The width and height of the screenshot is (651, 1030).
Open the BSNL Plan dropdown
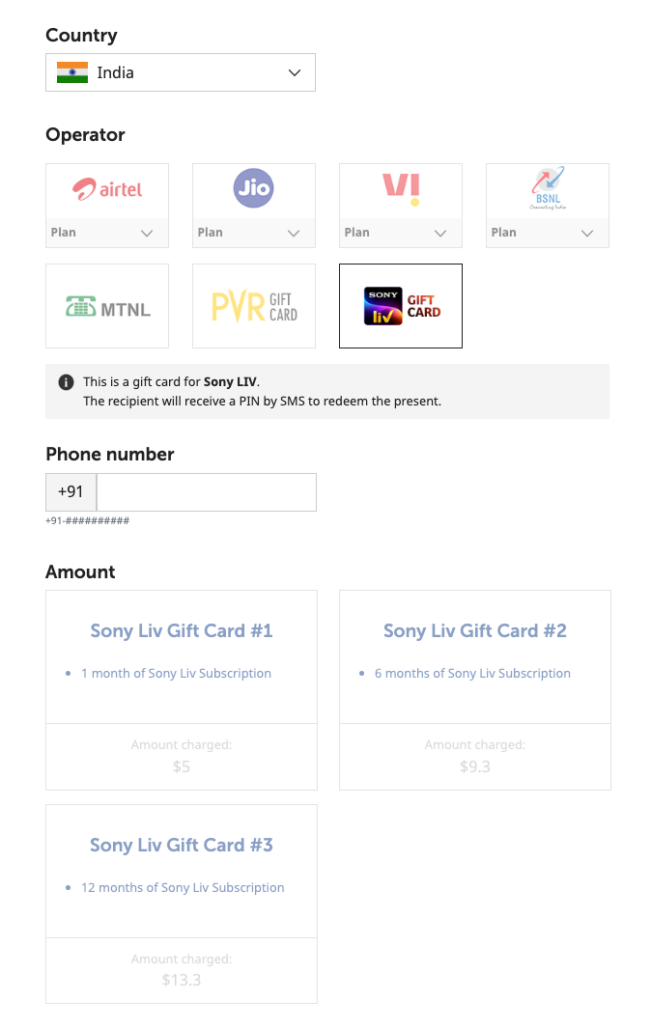click(548, 233)
